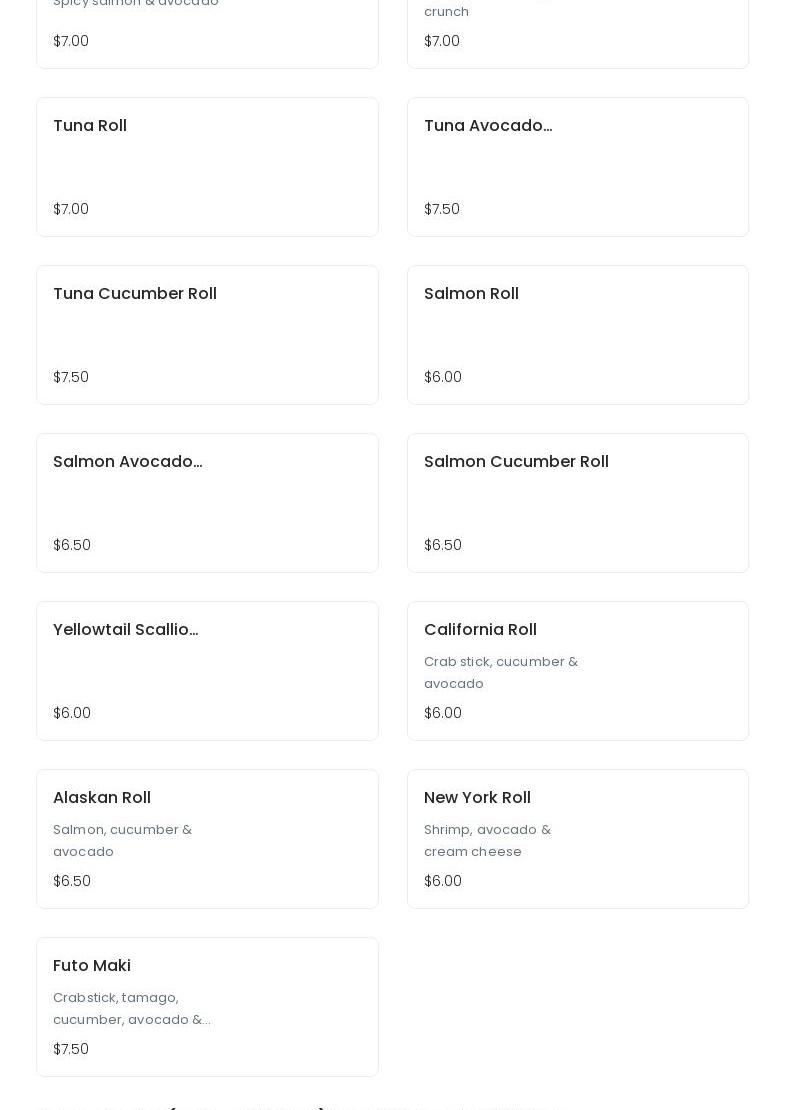
Task: Click the Alaskan Roll title
Action: pyautogui.click(x=102, y=798)
